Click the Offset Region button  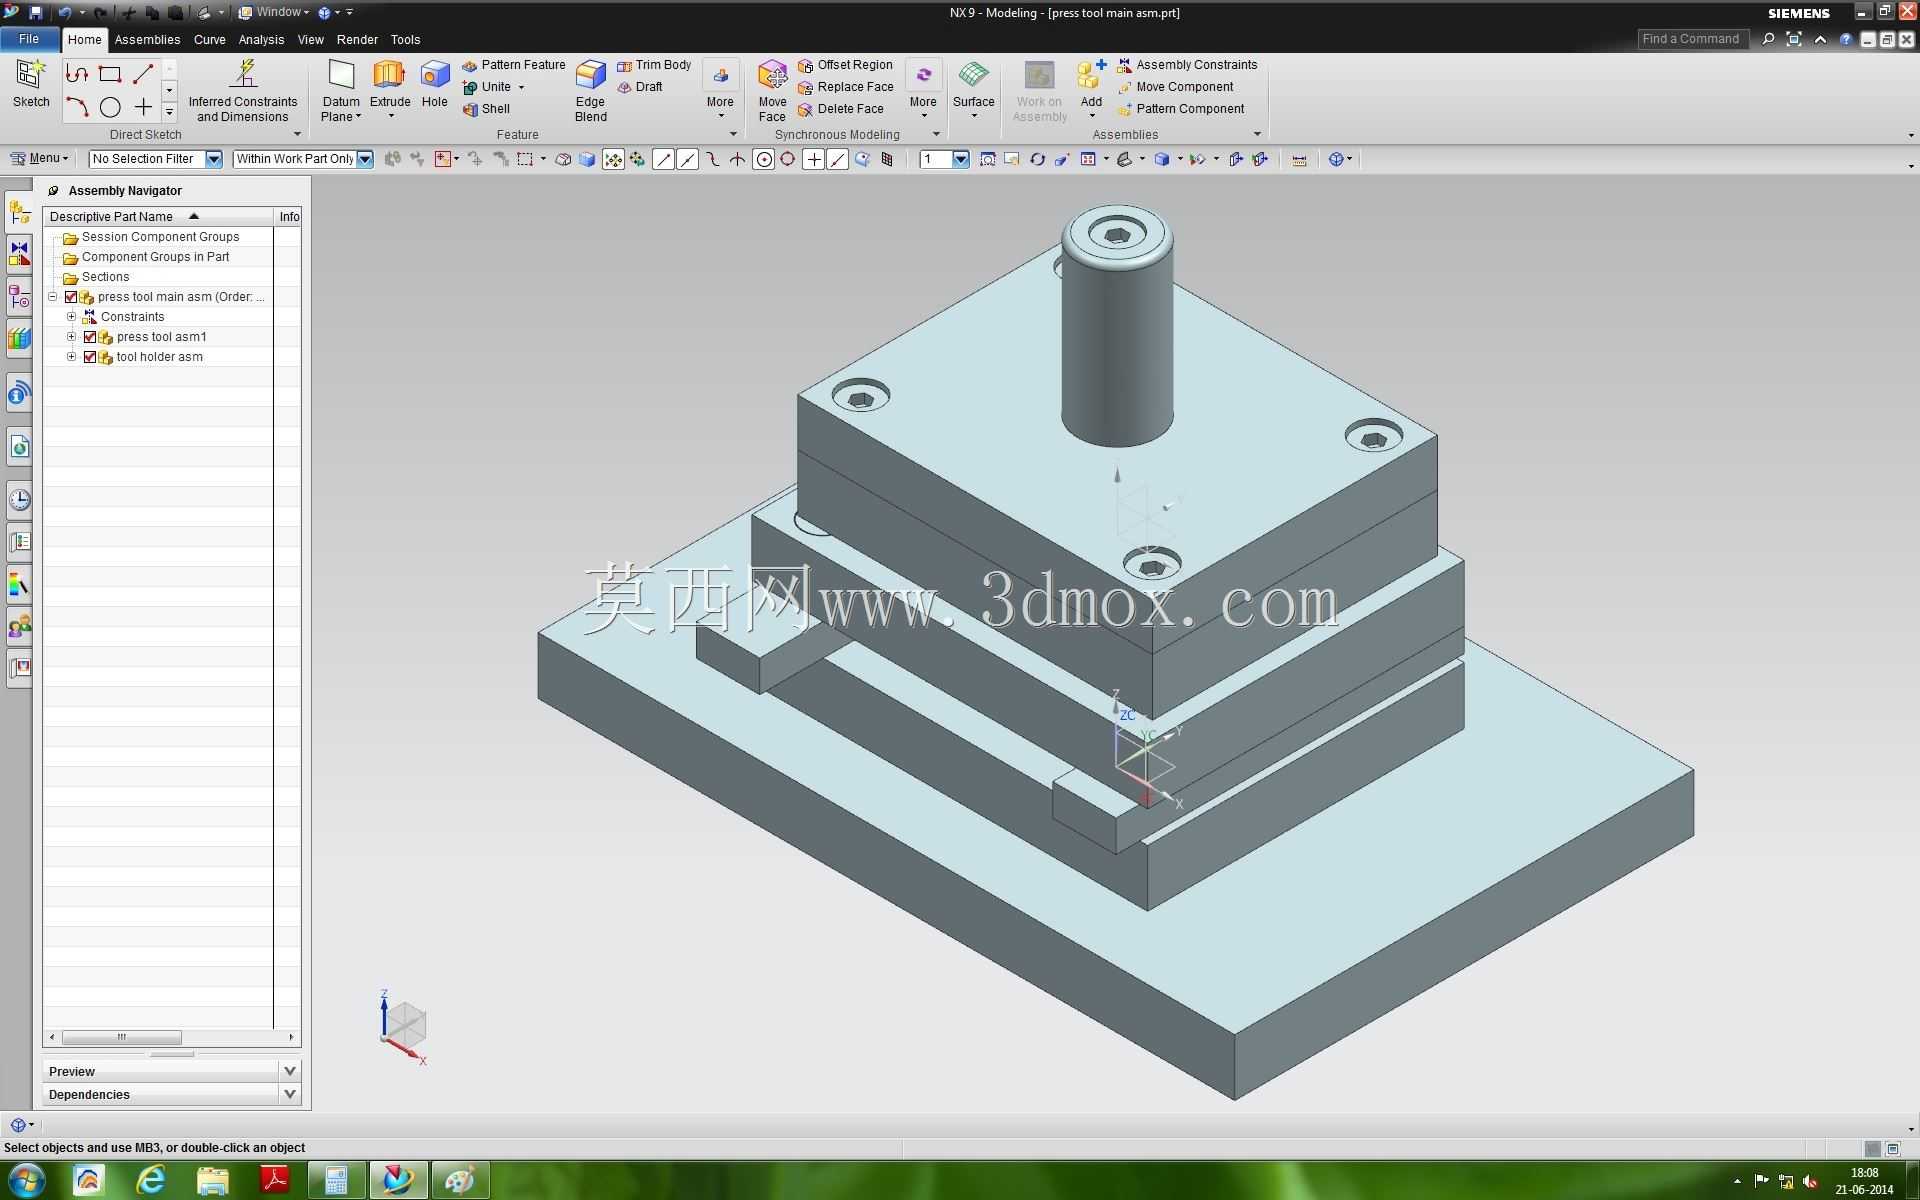tap(845, 65)
